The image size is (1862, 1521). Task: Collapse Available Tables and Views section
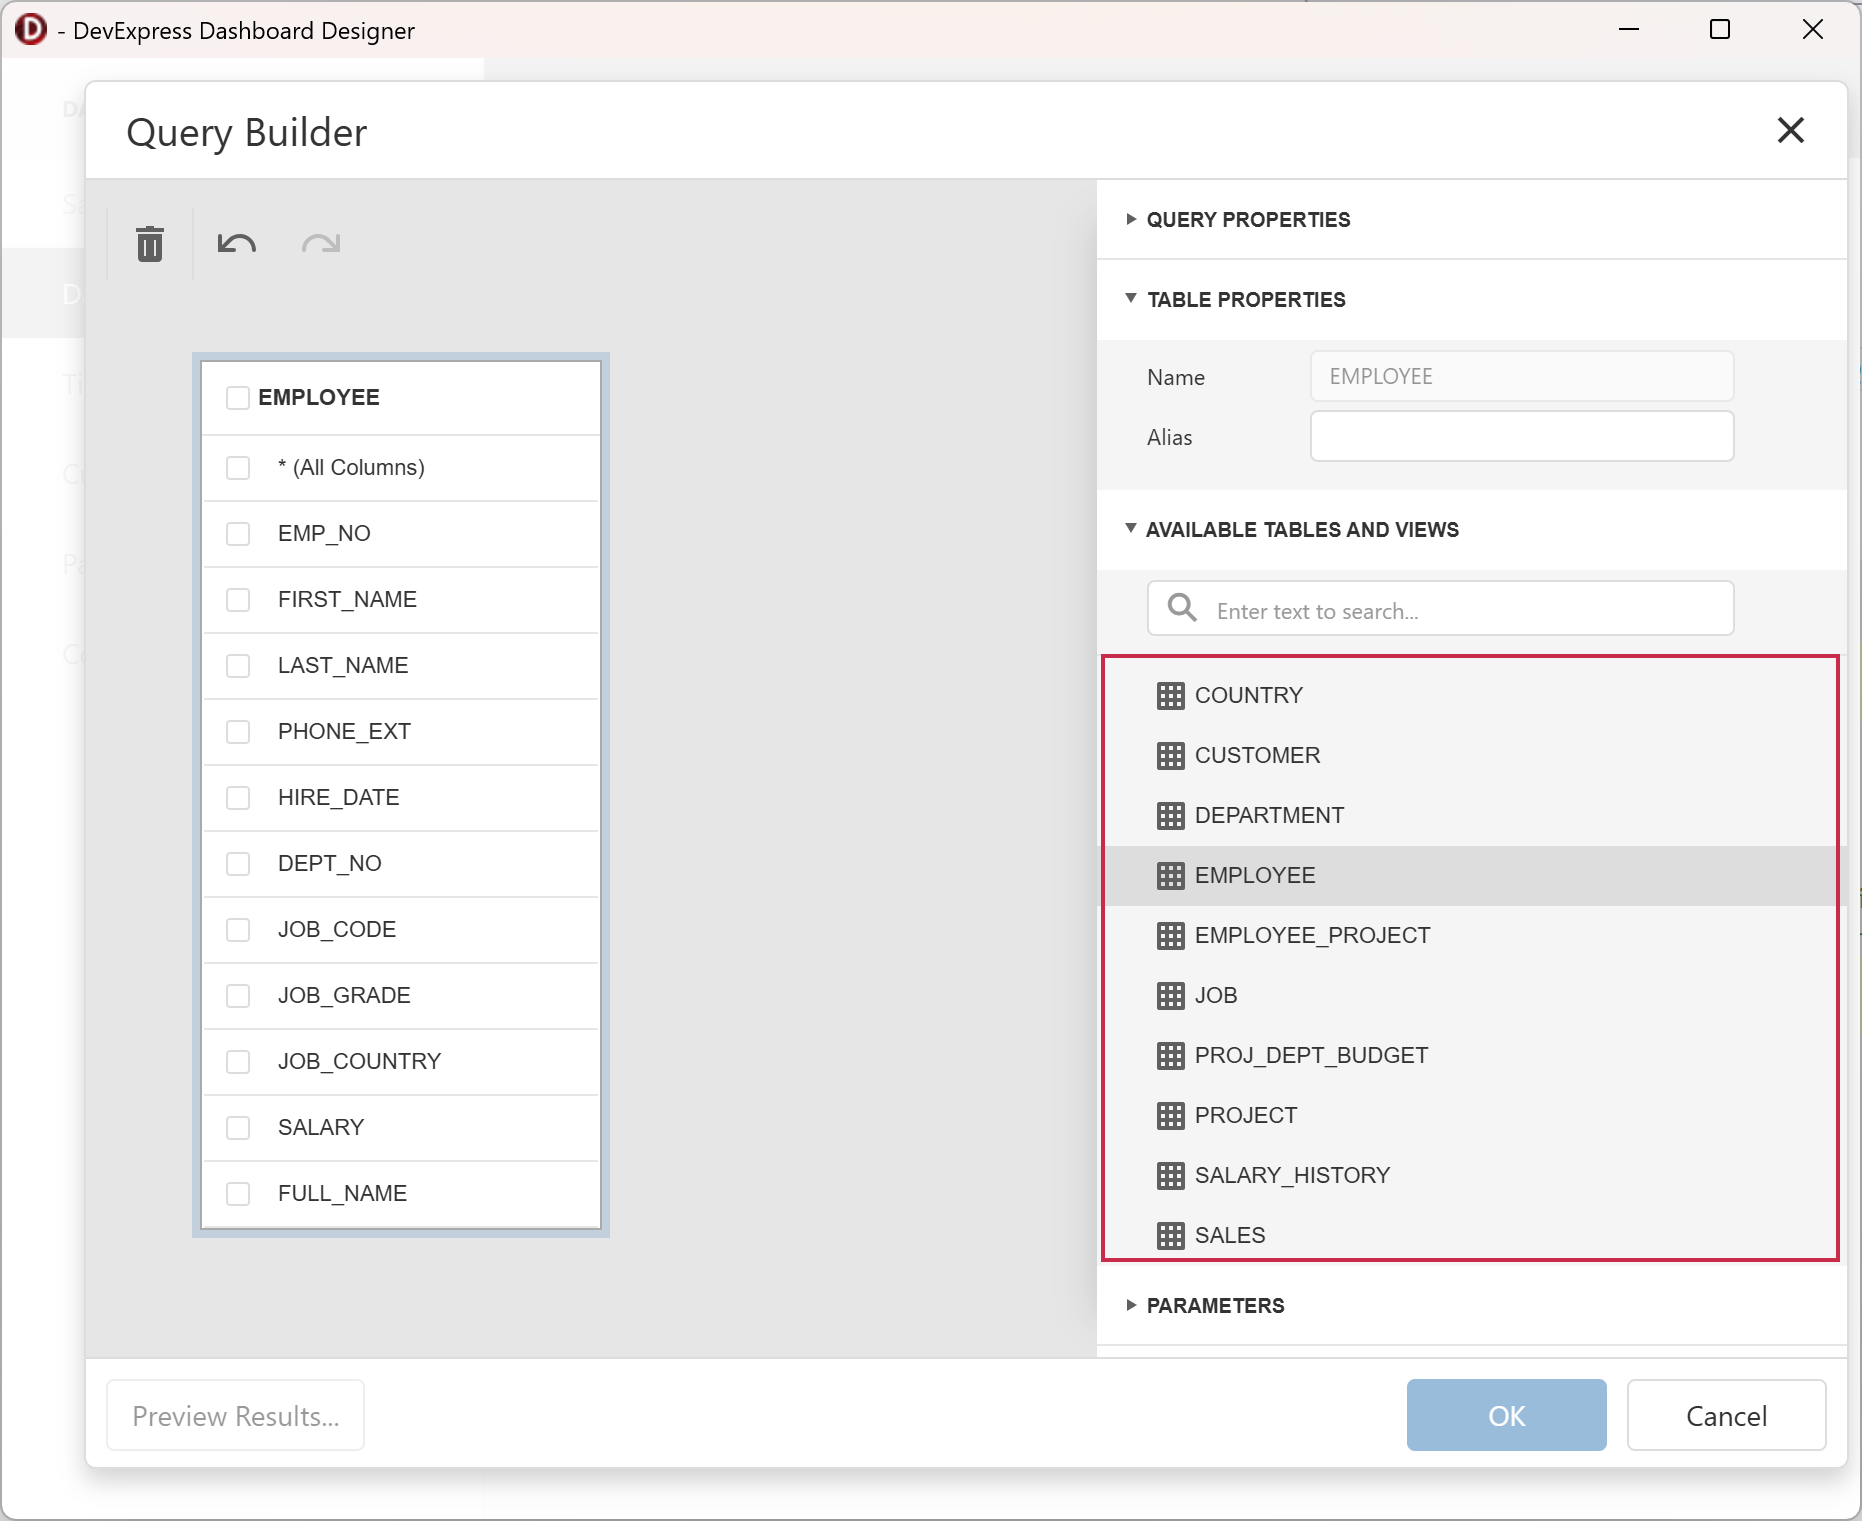pyautogui.click(x=1131, y=529)
